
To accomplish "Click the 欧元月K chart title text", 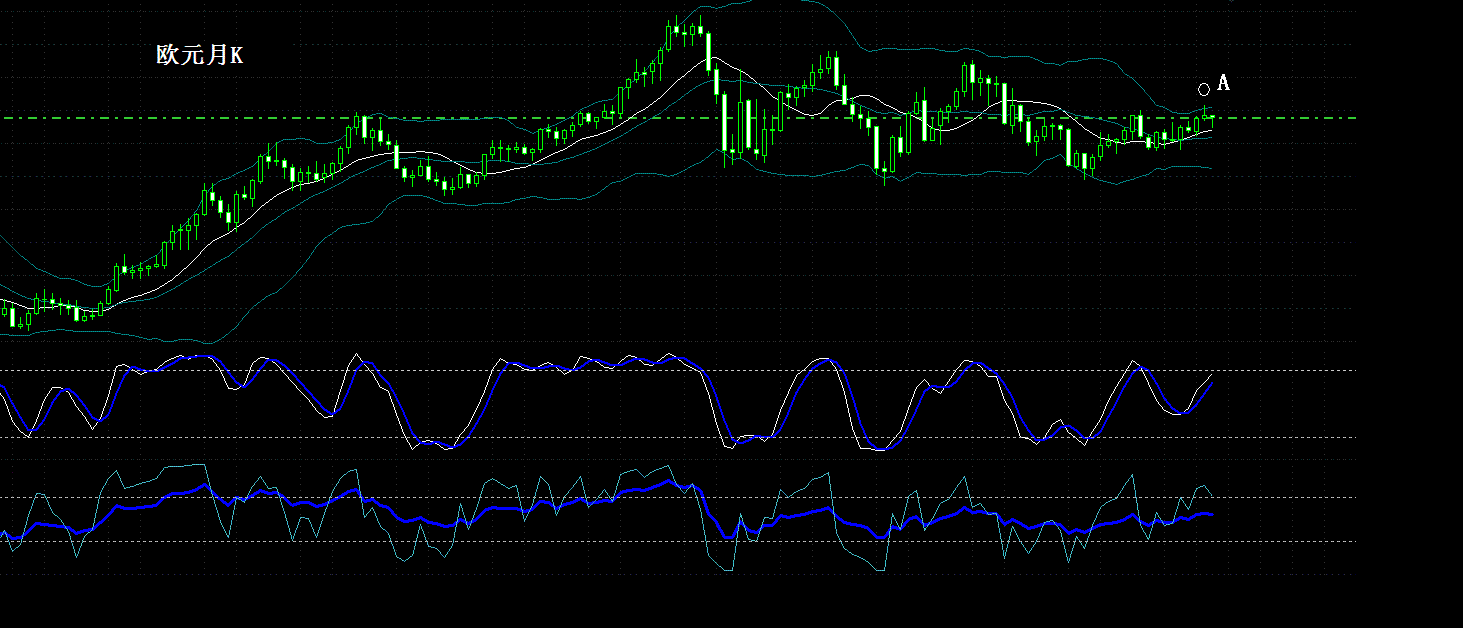I will pos(199,56).
